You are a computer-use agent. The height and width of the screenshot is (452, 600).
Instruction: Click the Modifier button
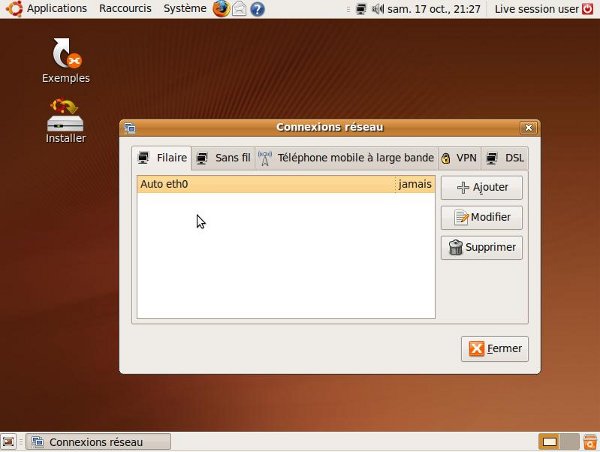481,217
